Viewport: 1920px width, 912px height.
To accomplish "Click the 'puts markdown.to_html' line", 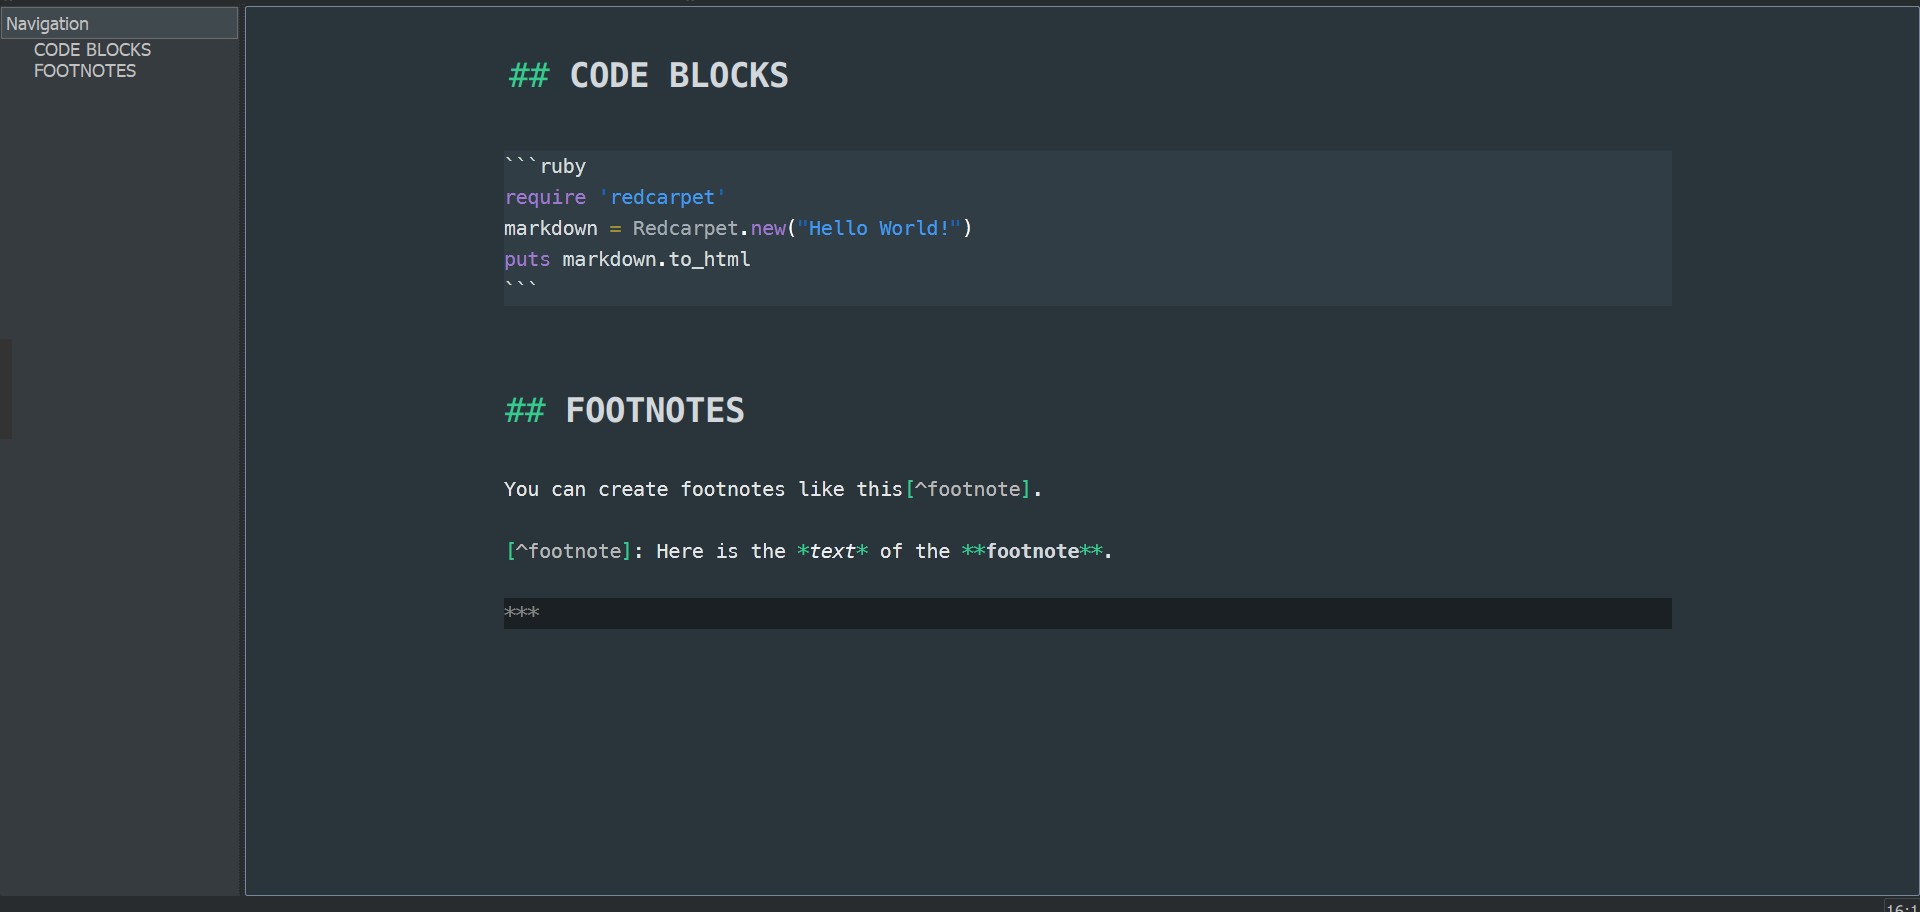I will click(x=627, y=259).
